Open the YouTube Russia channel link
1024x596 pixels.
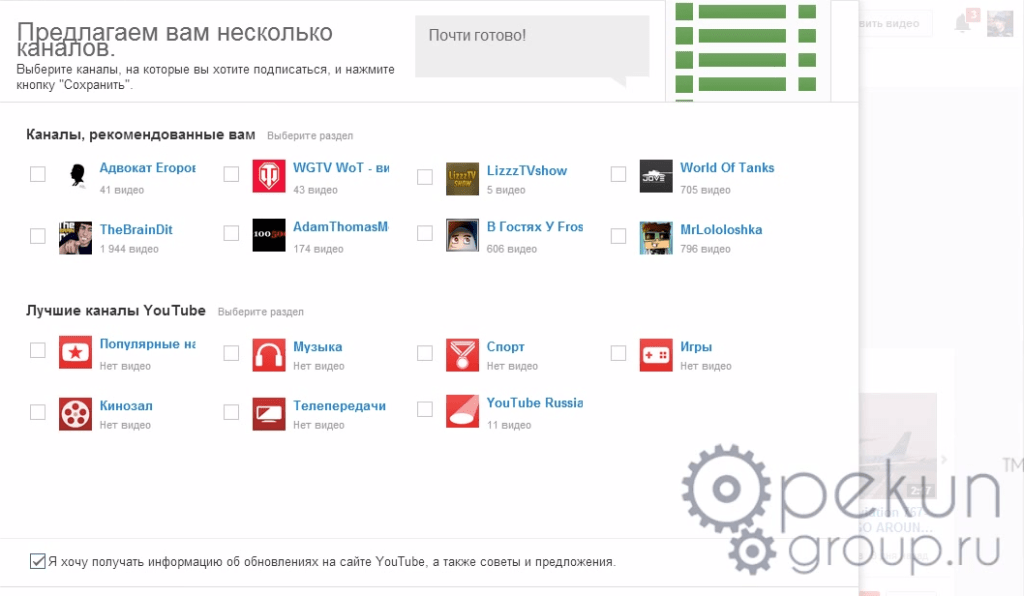[x=535, y=403]
